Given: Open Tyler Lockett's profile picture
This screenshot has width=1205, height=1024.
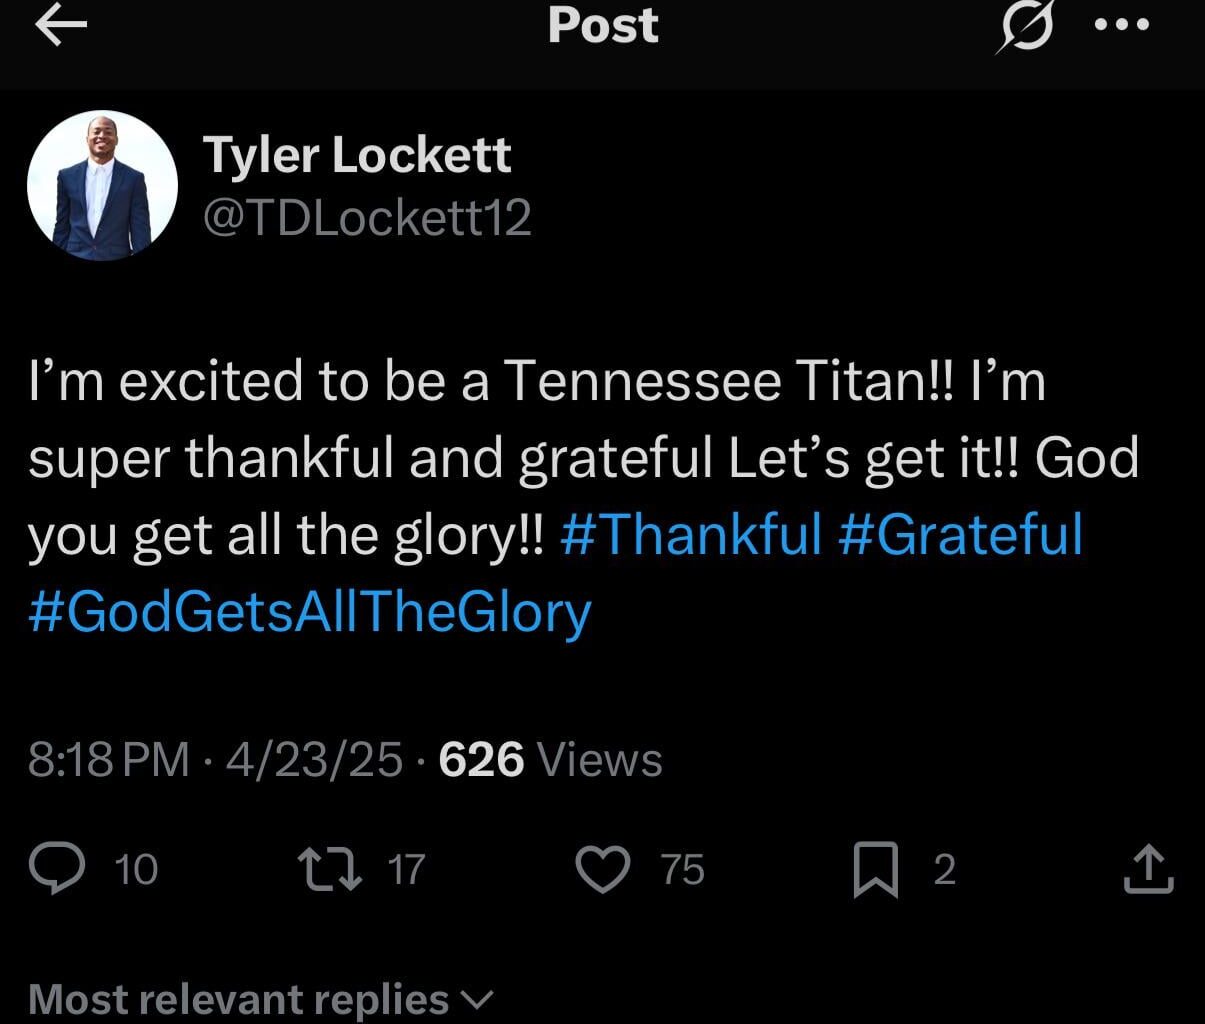Looking at the screenshot, I should pos(102,184).
